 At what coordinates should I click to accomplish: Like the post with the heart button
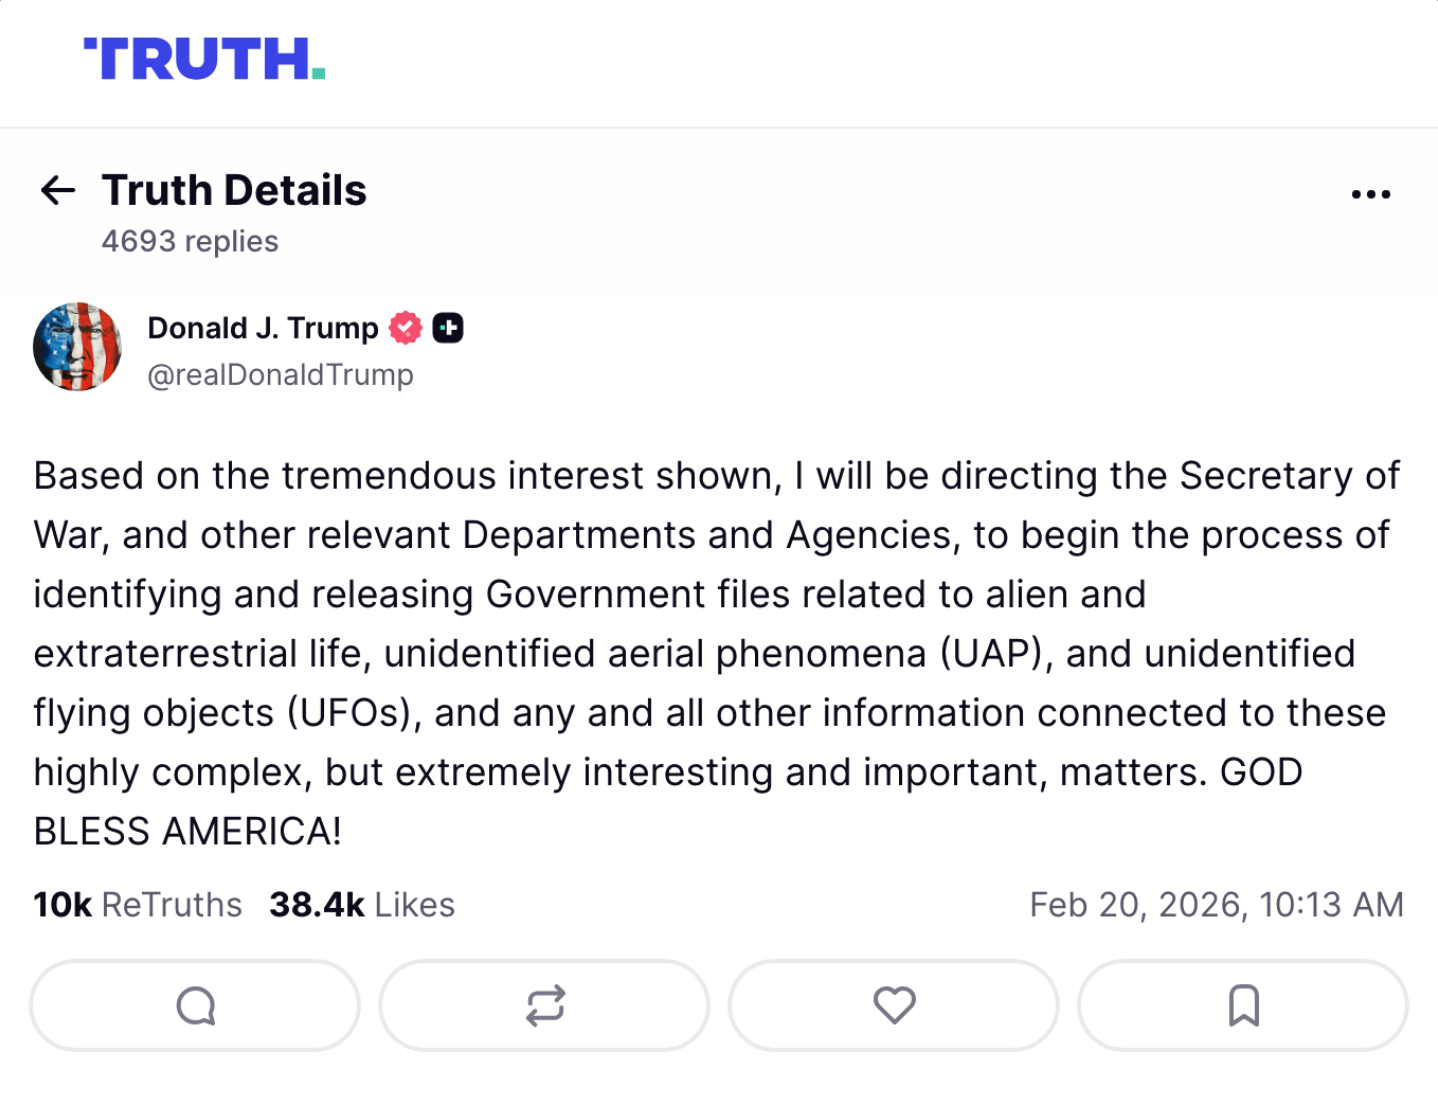click(894, 1006)
